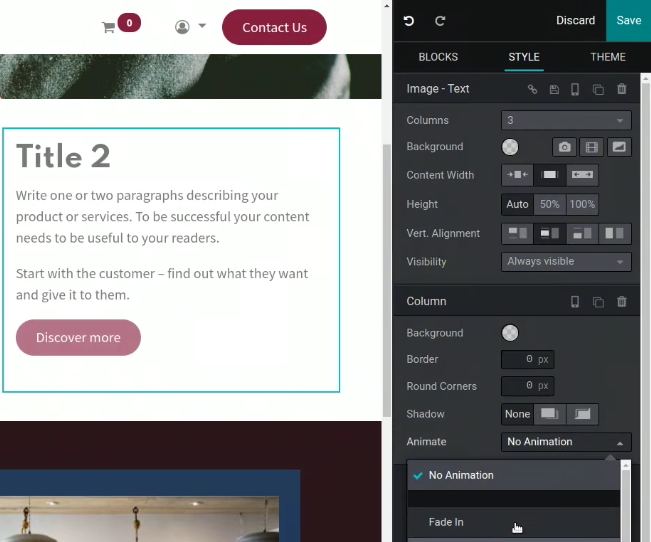
Task: Switch to the BLOCKS tab
Action: [438, 57]
